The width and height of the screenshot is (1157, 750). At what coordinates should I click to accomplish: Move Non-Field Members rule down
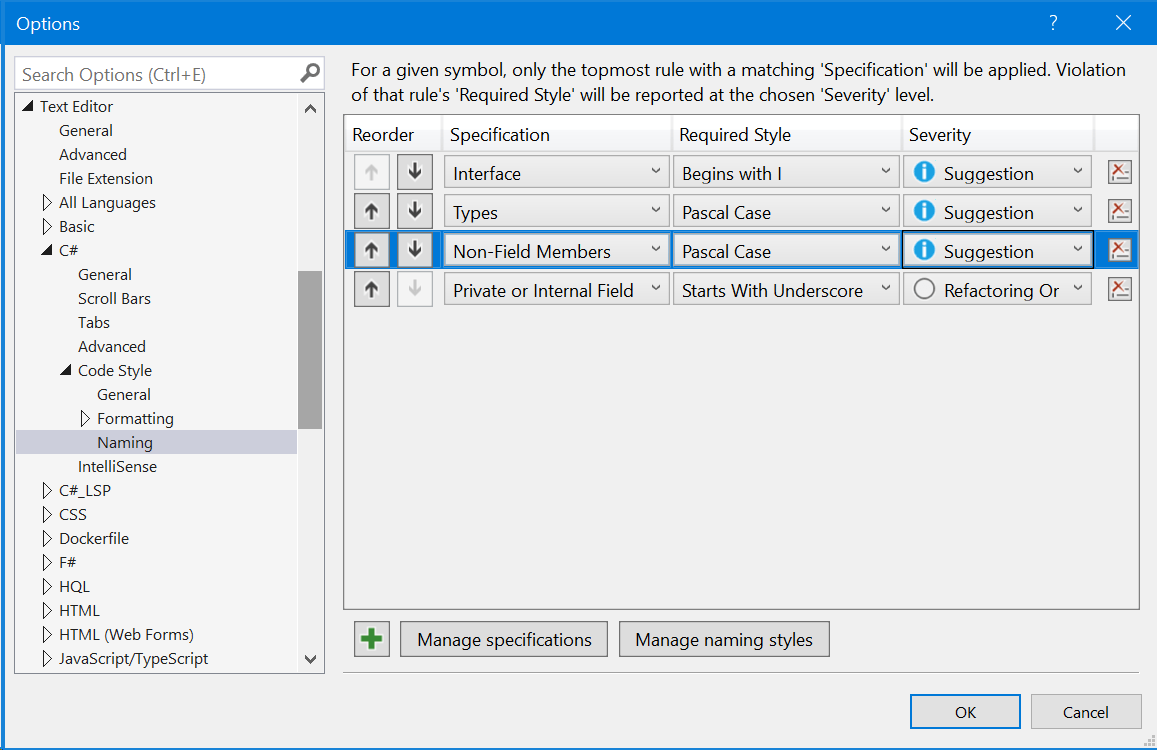coord(415,251)
